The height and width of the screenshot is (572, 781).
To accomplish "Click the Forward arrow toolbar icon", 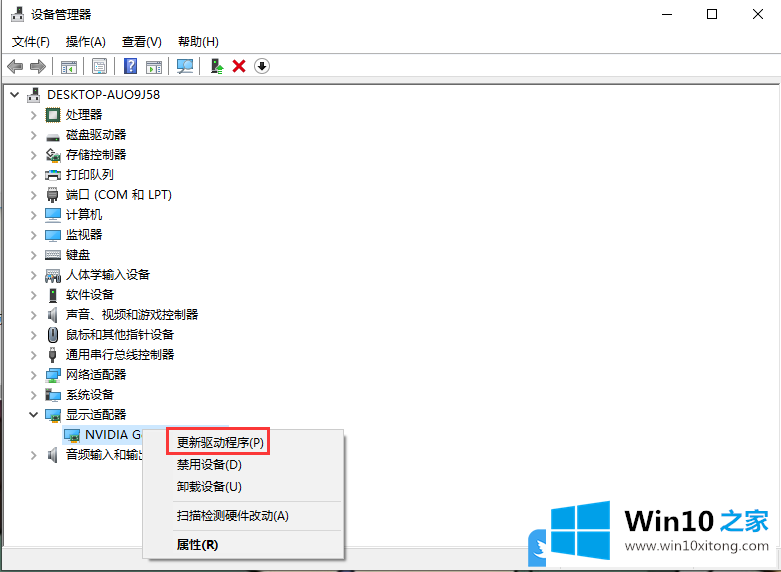I will tap(37, 66).
